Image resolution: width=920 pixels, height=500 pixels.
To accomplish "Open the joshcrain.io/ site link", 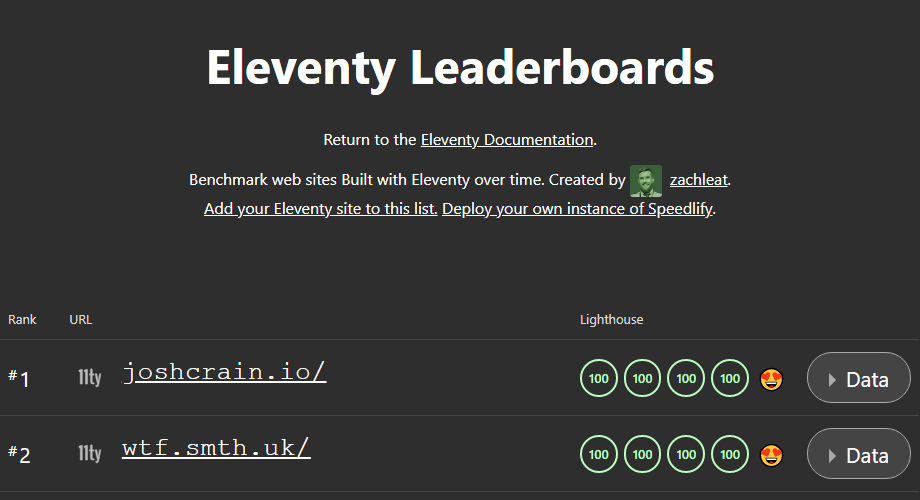I will (224, 372).
